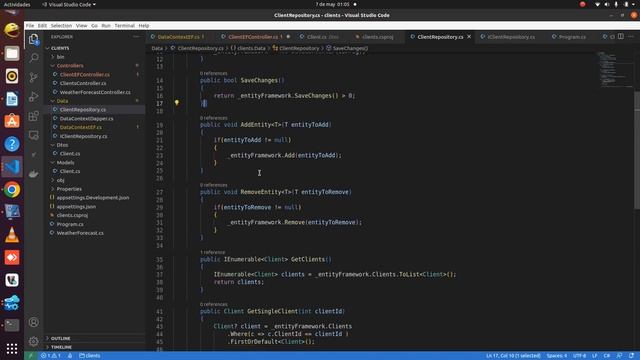Open the Terminal menu

124,25
